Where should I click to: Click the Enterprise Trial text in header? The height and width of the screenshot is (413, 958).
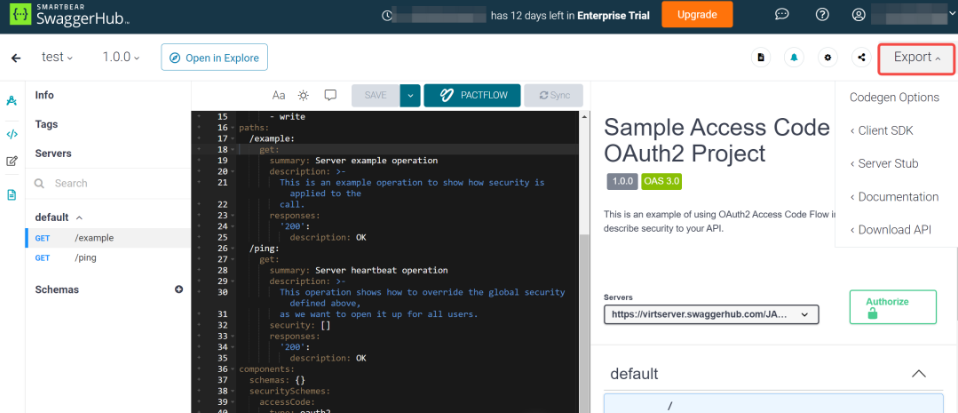coord(615,15)
